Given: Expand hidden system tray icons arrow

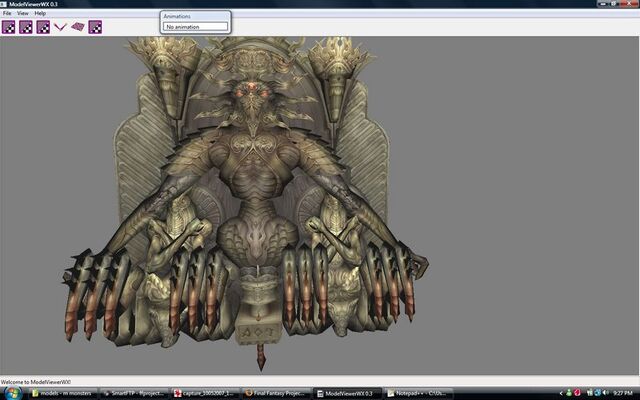Looking at the screenshot, I should (561, 393).
